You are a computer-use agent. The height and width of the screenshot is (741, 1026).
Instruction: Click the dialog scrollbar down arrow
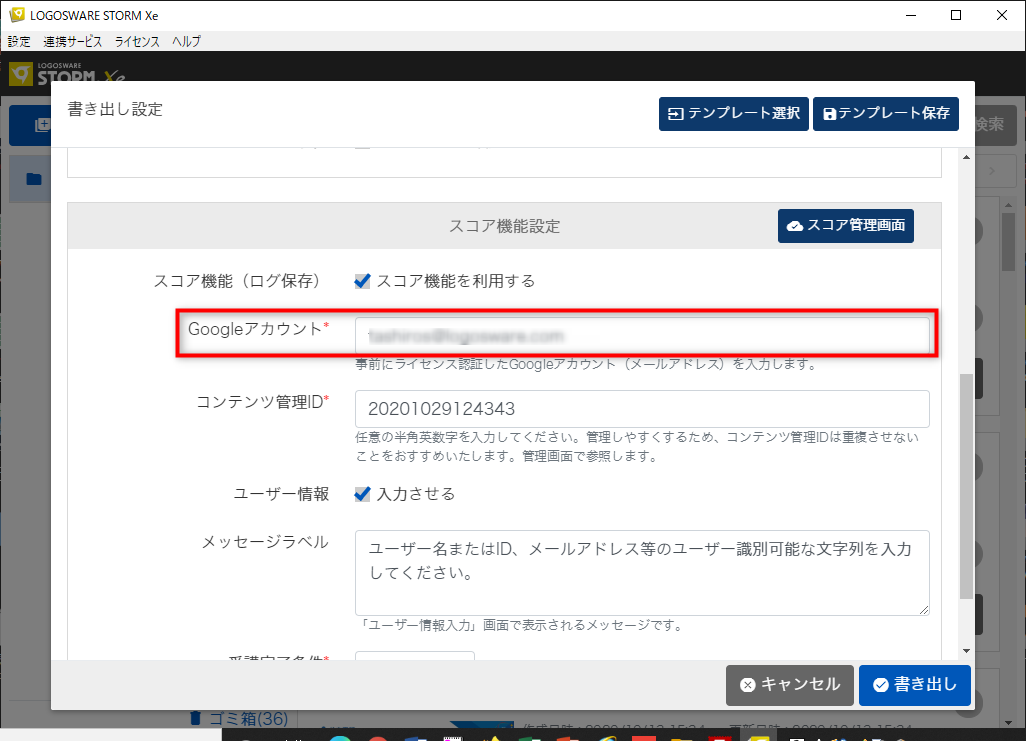(966, 651)
